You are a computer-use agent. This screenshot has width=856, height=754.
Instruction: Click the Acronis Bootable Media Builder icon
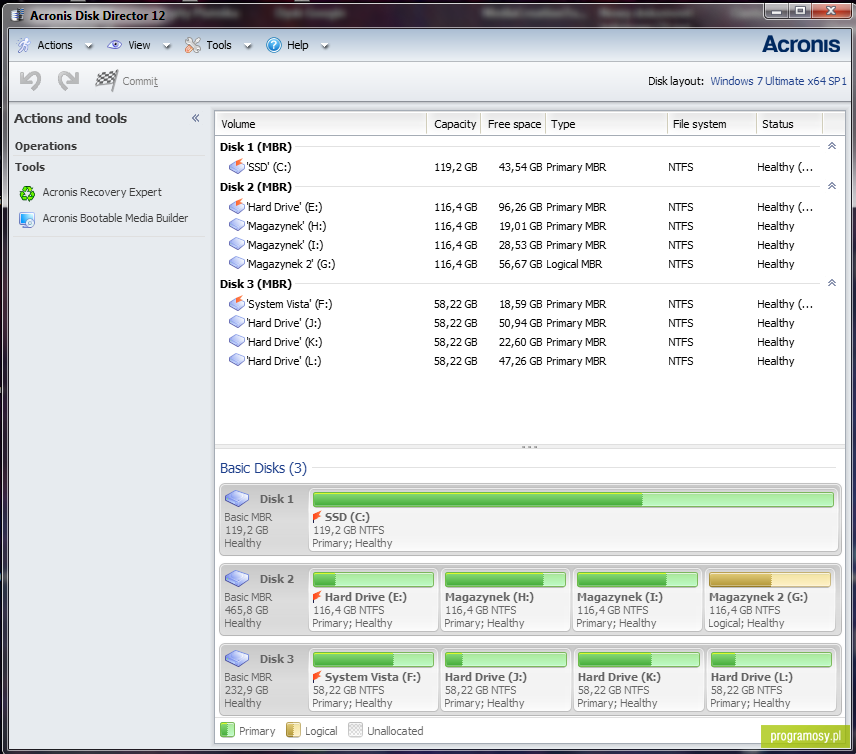pos(27,219)
